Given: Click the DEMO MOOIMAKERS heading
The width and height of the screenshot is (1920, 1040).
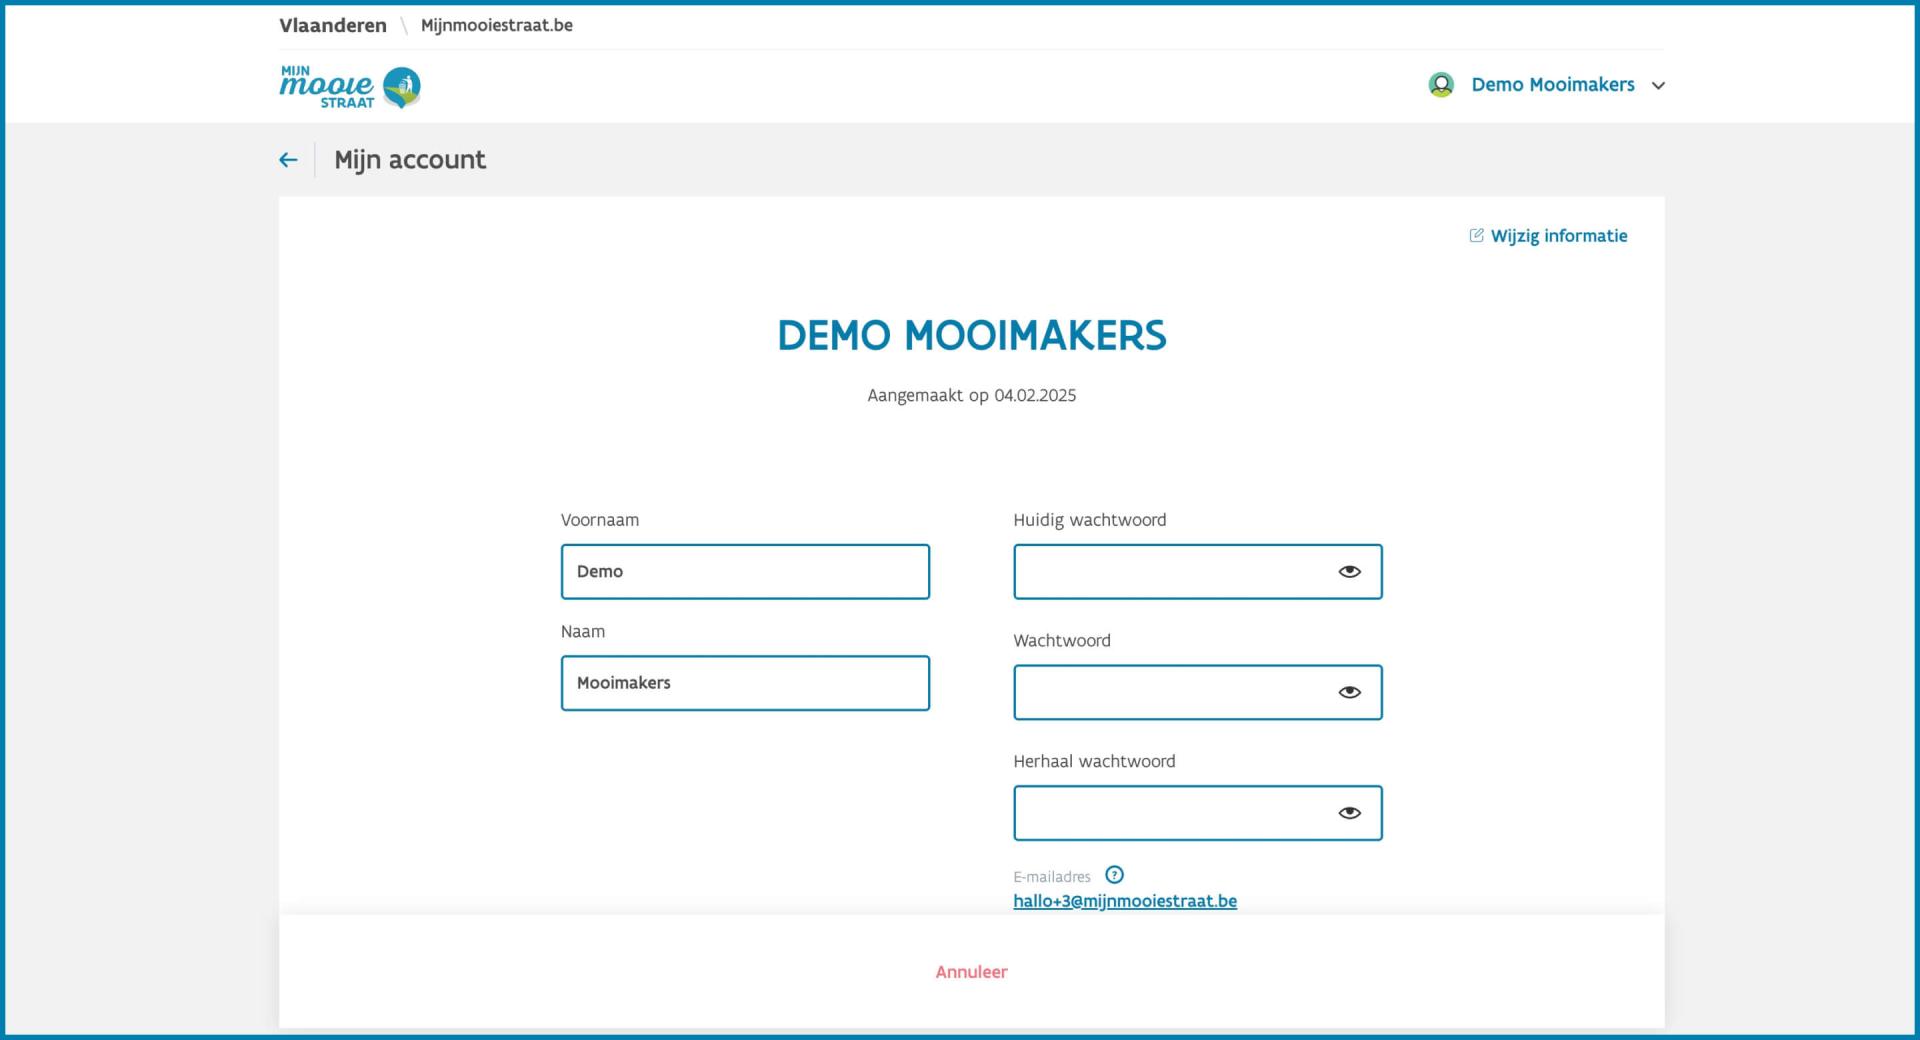Looking at the screenshot, I should click(972, 336).
